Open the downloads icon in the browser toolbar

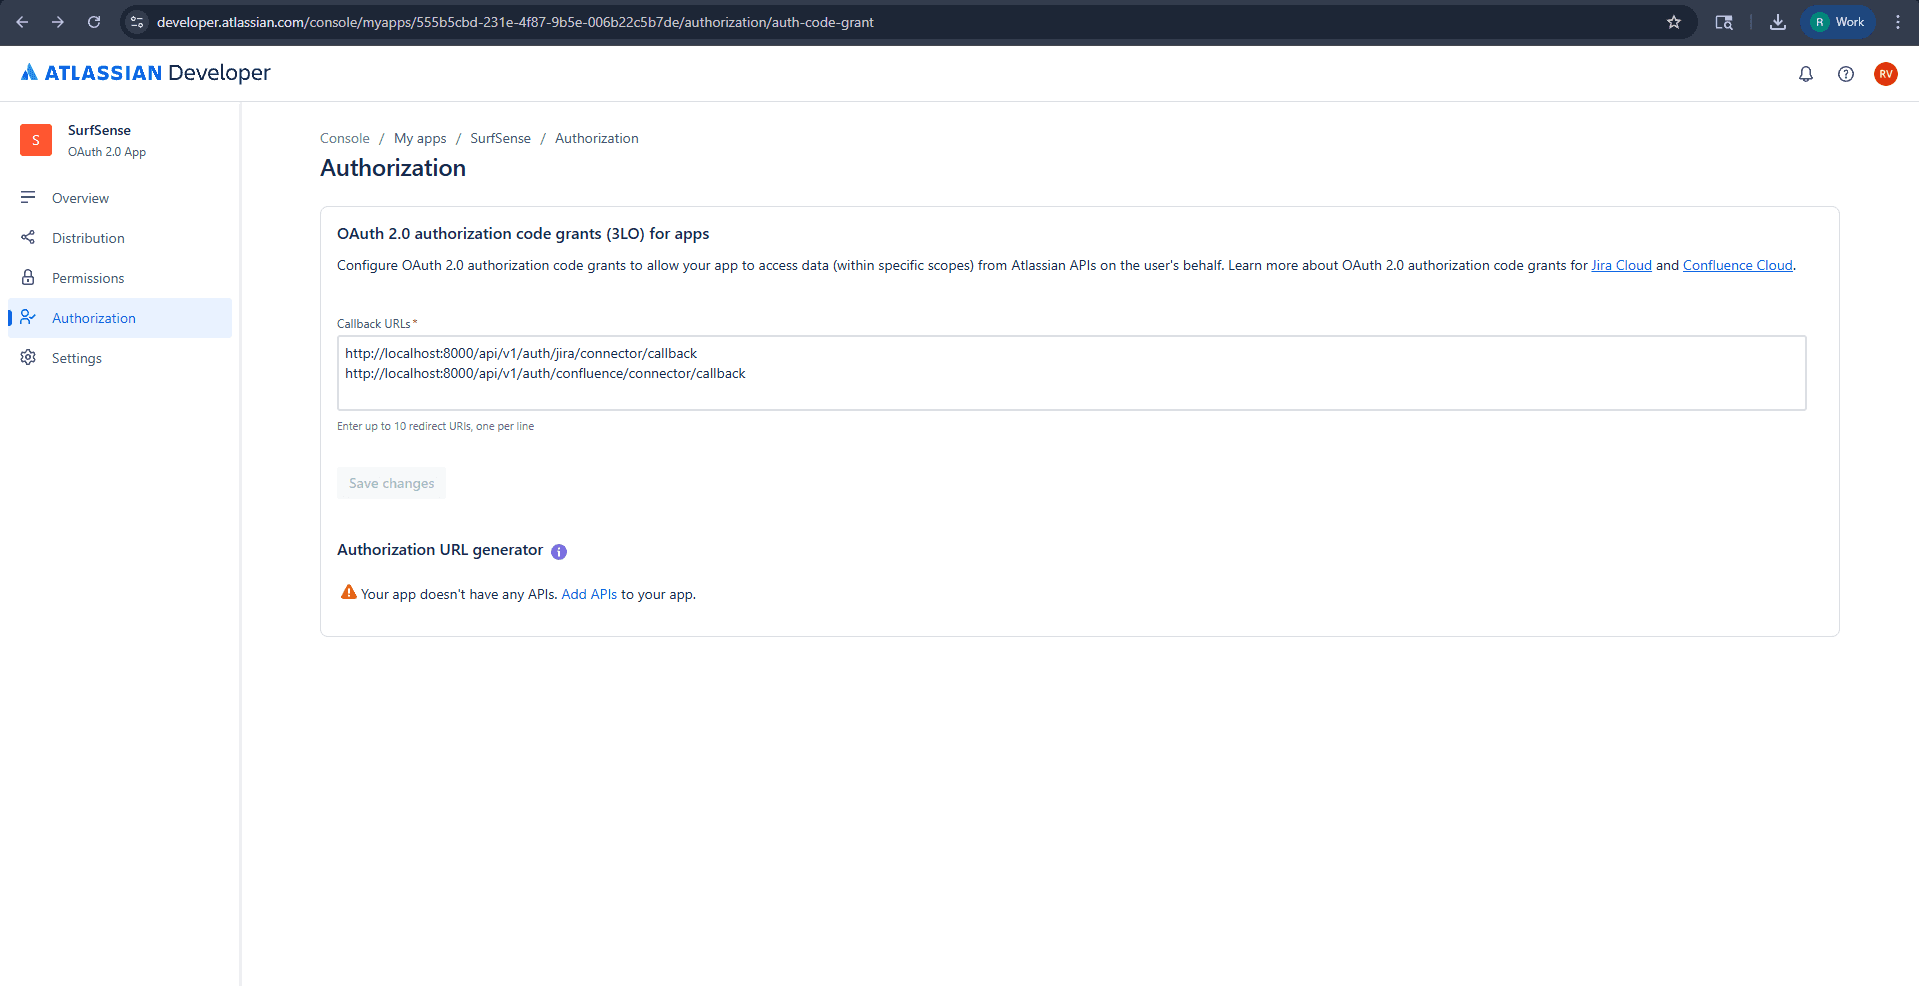[1777, 21]
